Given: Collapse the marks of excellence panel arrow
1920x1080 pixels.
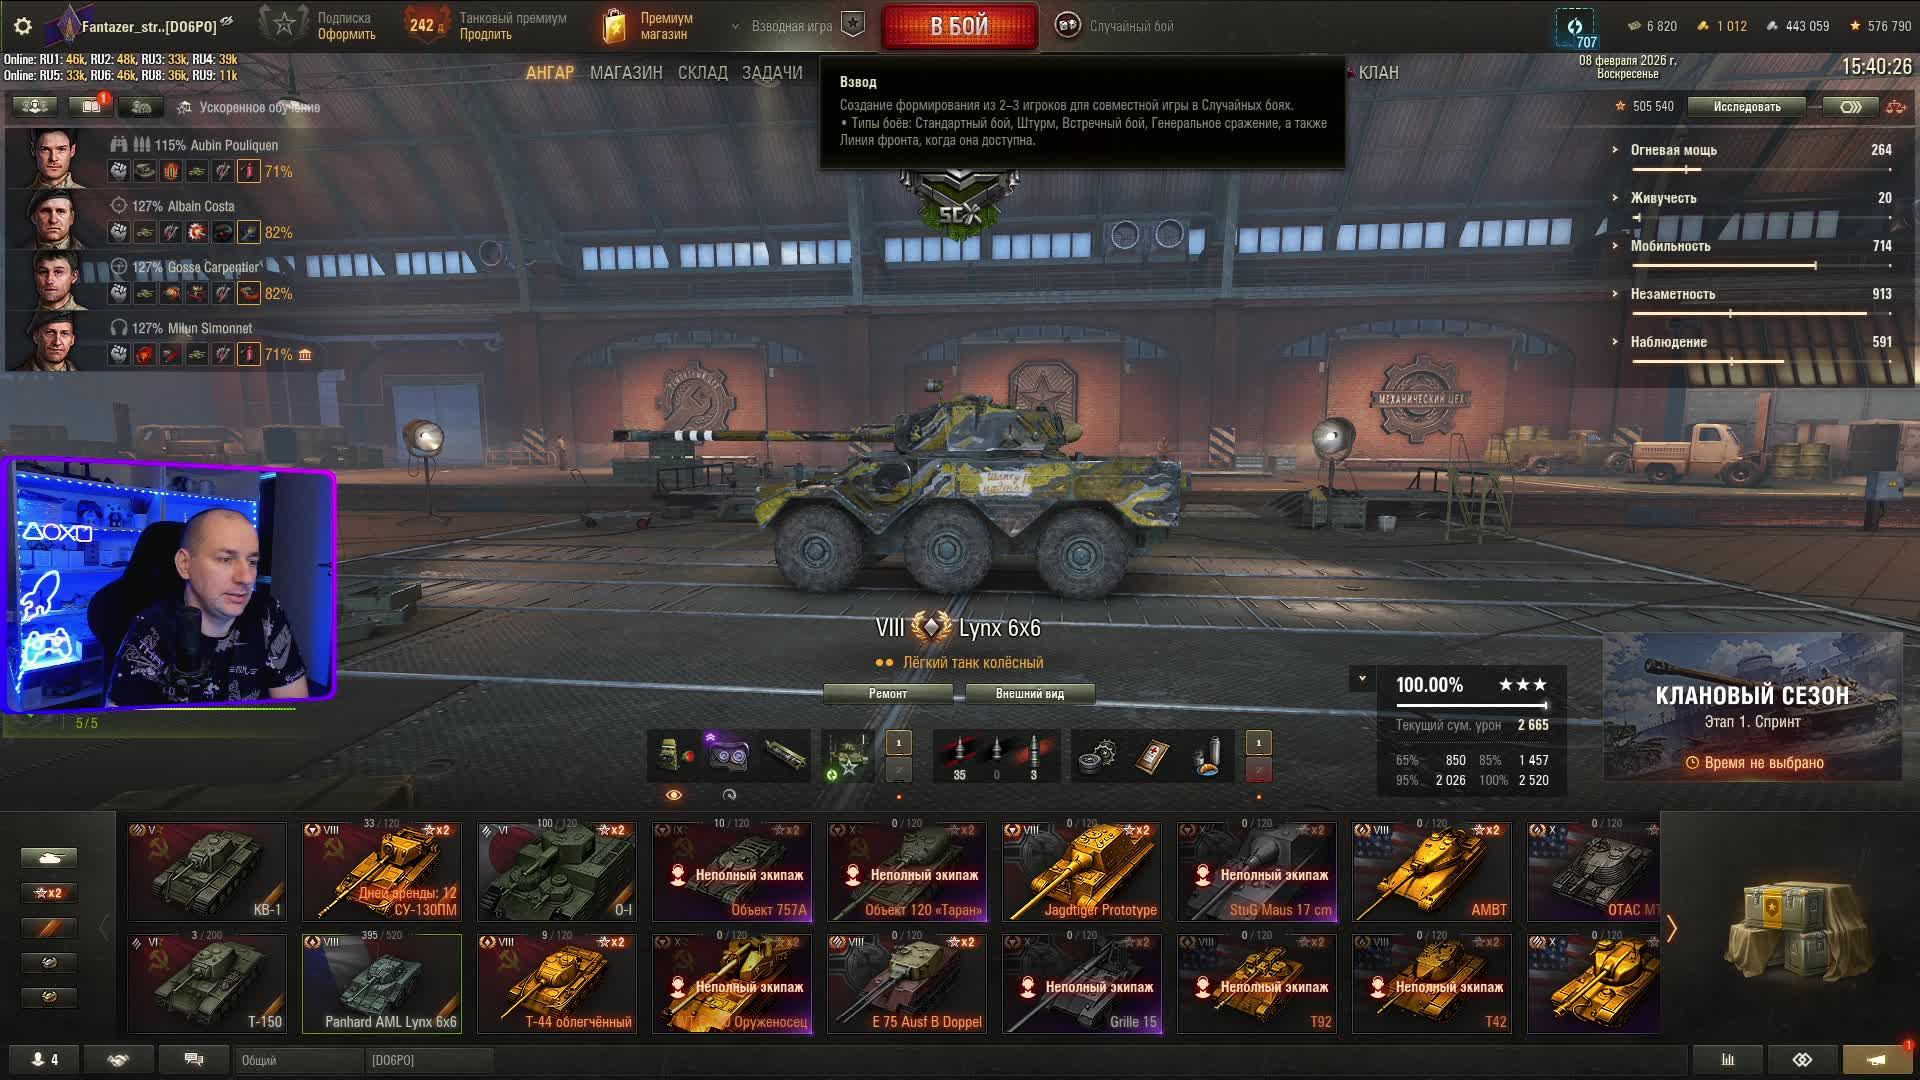Looking at the screenshot, I should pyautogui.click(x=1362, y=679).
